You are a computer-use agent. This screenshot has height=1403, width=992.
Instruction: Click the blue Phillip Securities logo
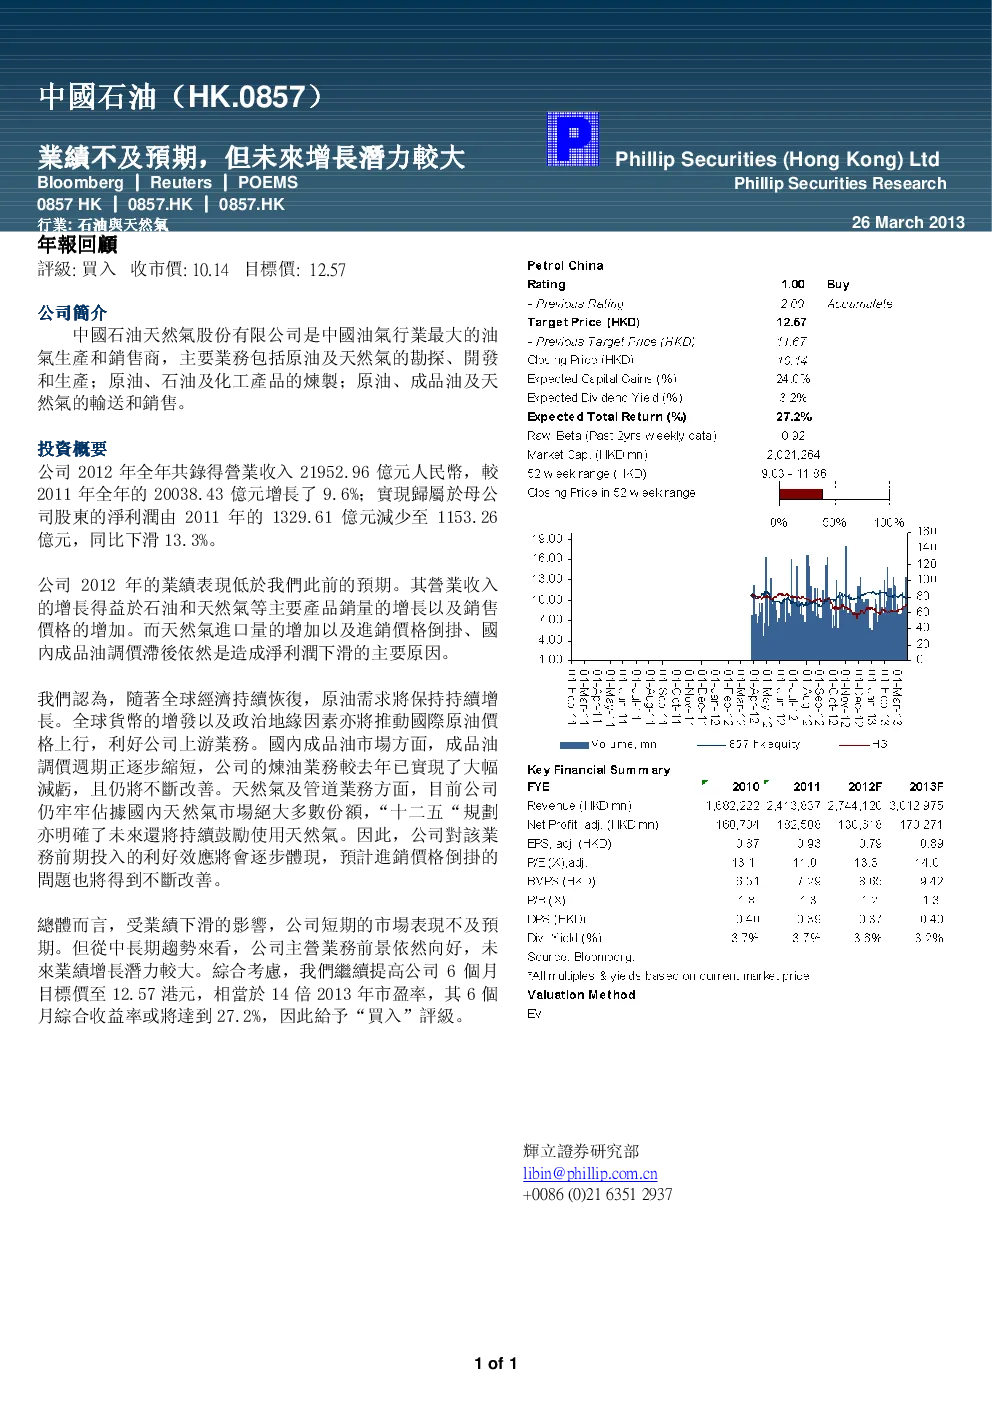[573, 138]
